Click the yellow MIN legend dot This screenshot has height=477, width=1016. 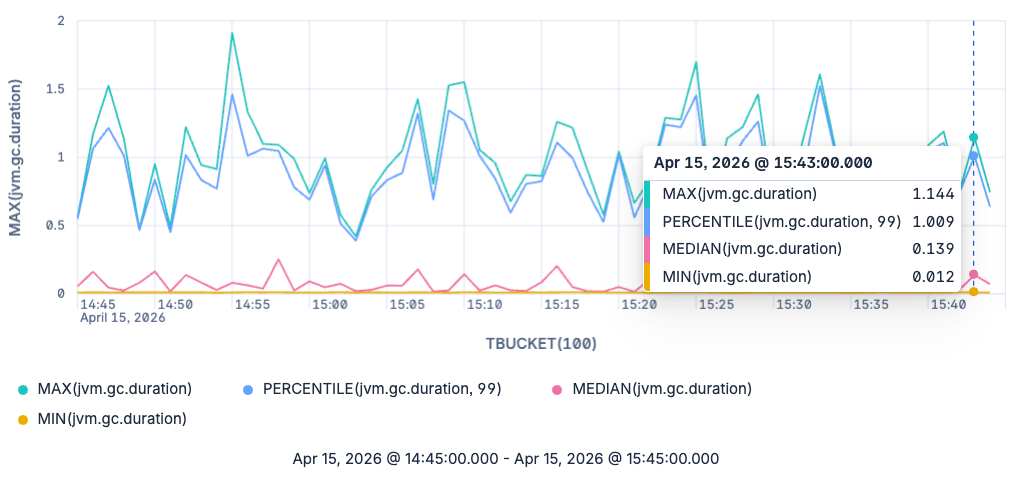[23, 419]
